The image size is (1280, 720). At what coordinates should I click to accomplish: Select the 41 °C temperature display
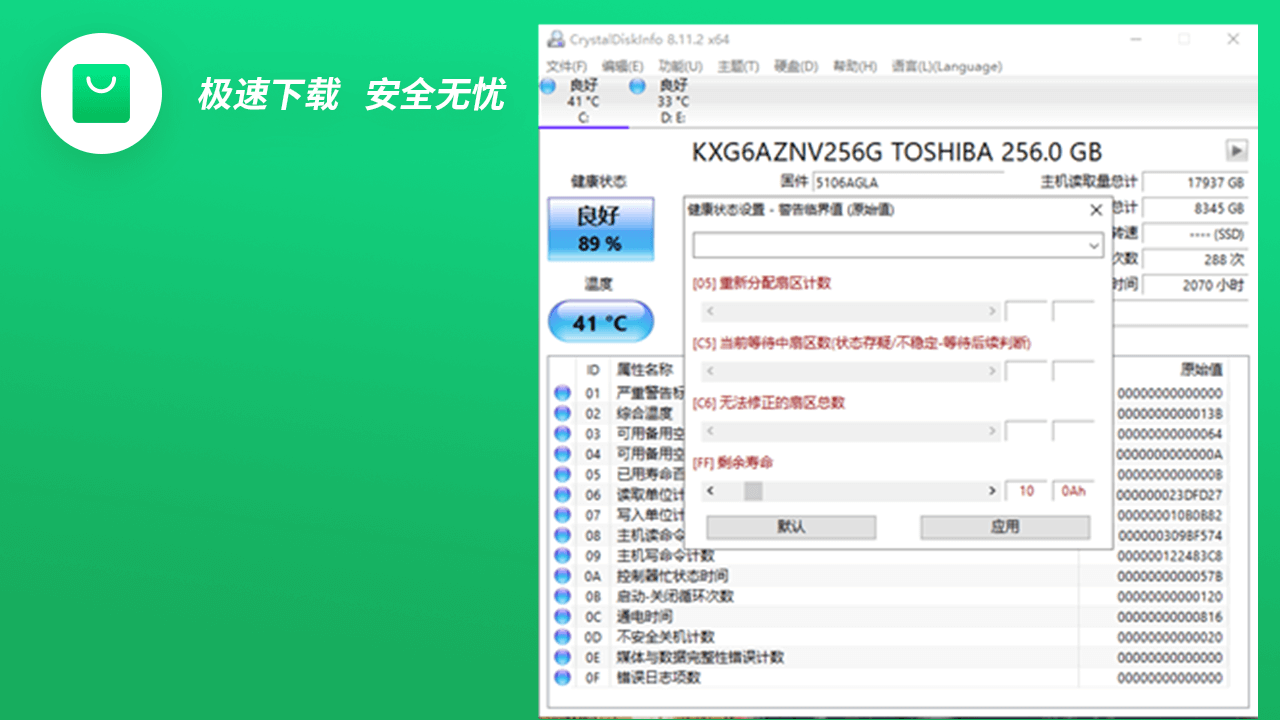(600, 321)
